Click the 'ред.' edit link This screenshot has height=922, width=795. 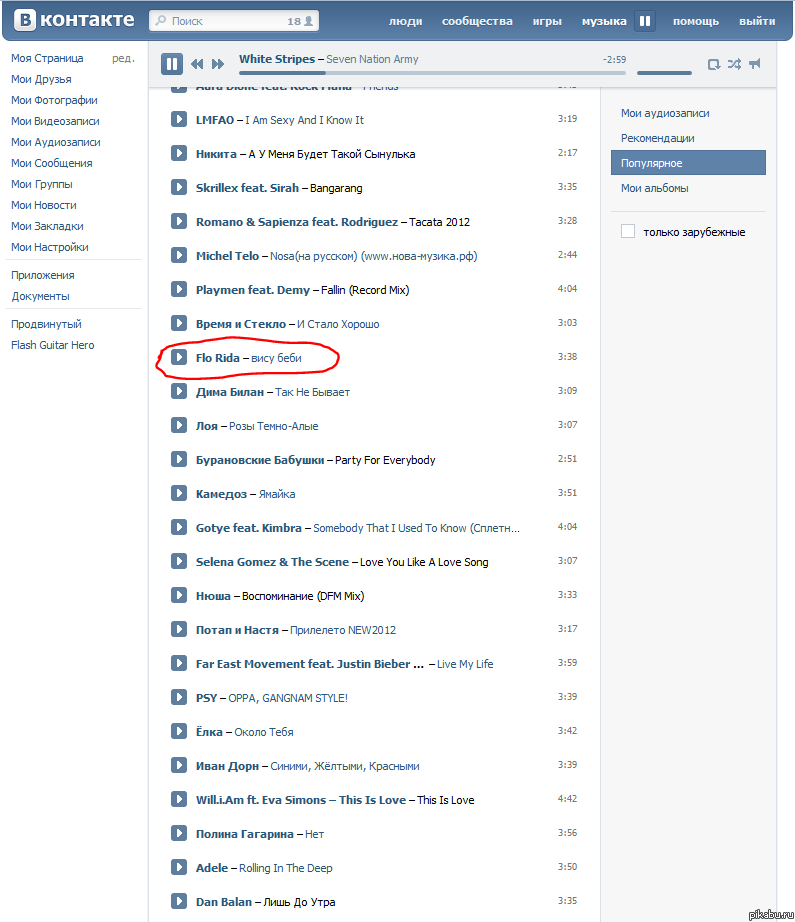[x=123, y=58]
